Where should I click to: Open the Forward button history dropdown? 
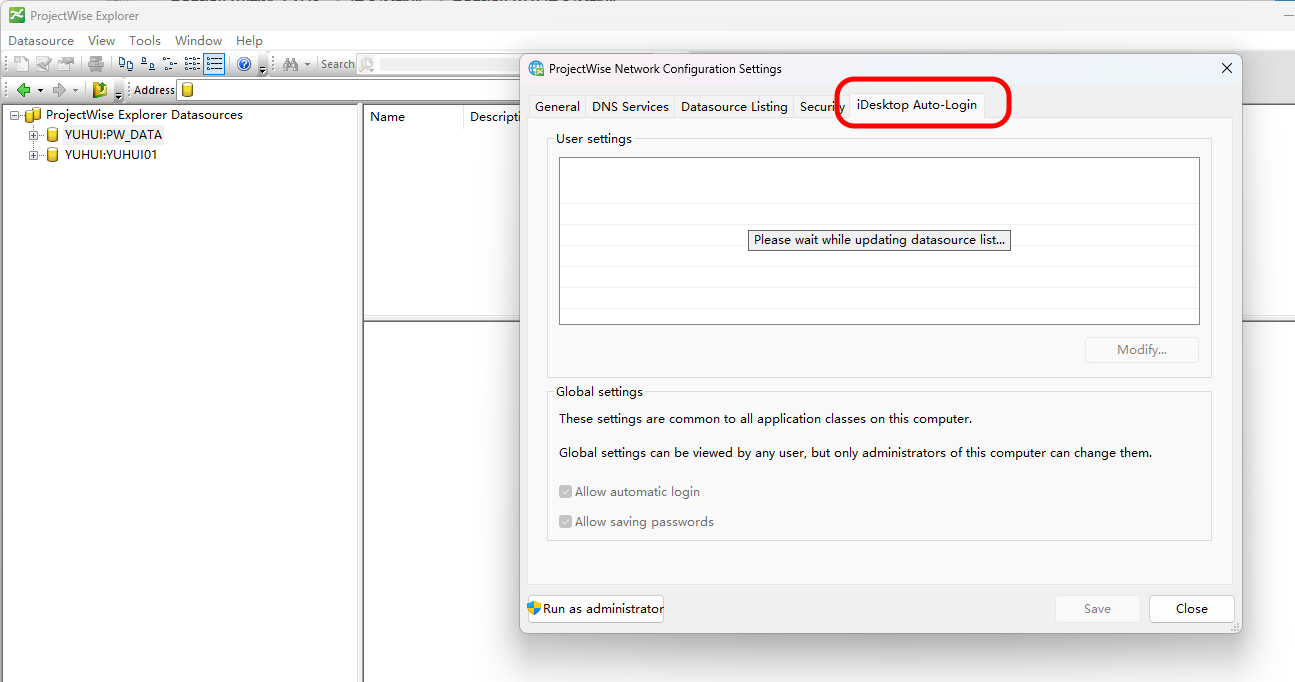[75, 90]
